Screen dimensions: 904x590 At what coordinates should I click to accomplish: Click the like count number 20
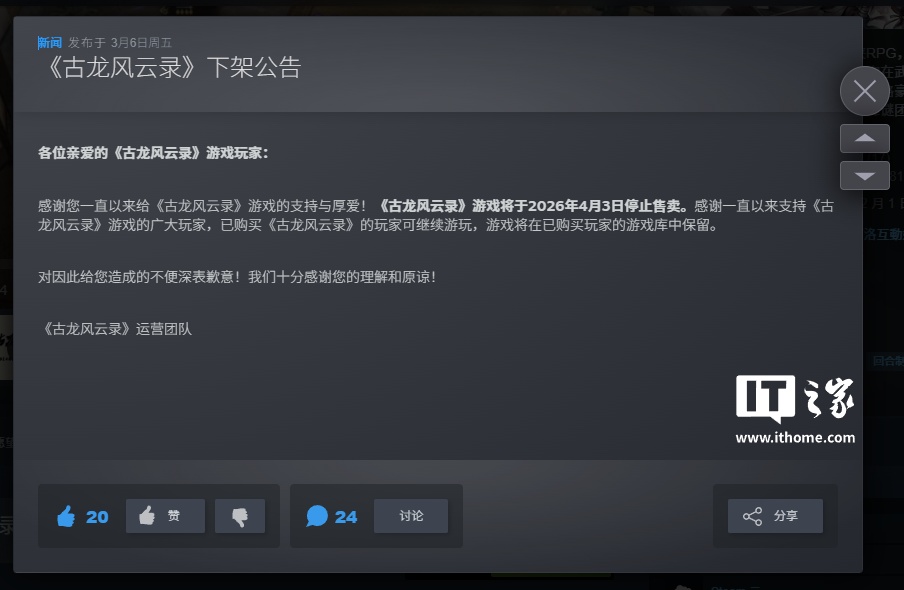(97, 517)
